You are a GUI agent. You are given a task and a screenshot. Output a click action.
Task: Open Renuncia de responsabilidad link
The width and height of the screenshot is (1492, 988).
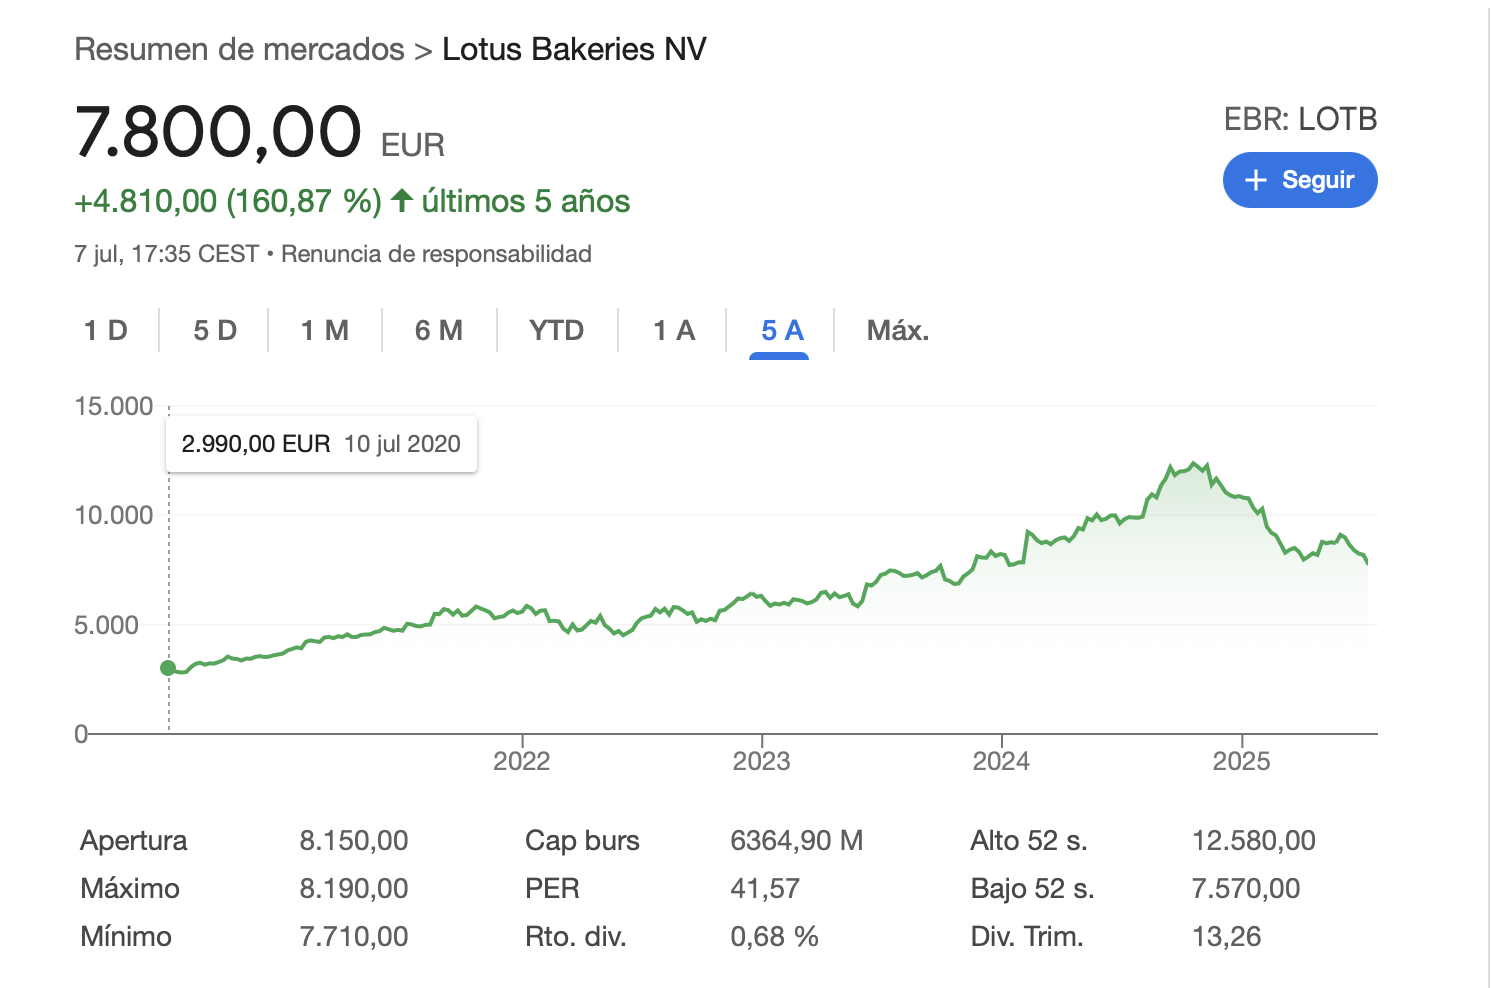pos(436,254)
